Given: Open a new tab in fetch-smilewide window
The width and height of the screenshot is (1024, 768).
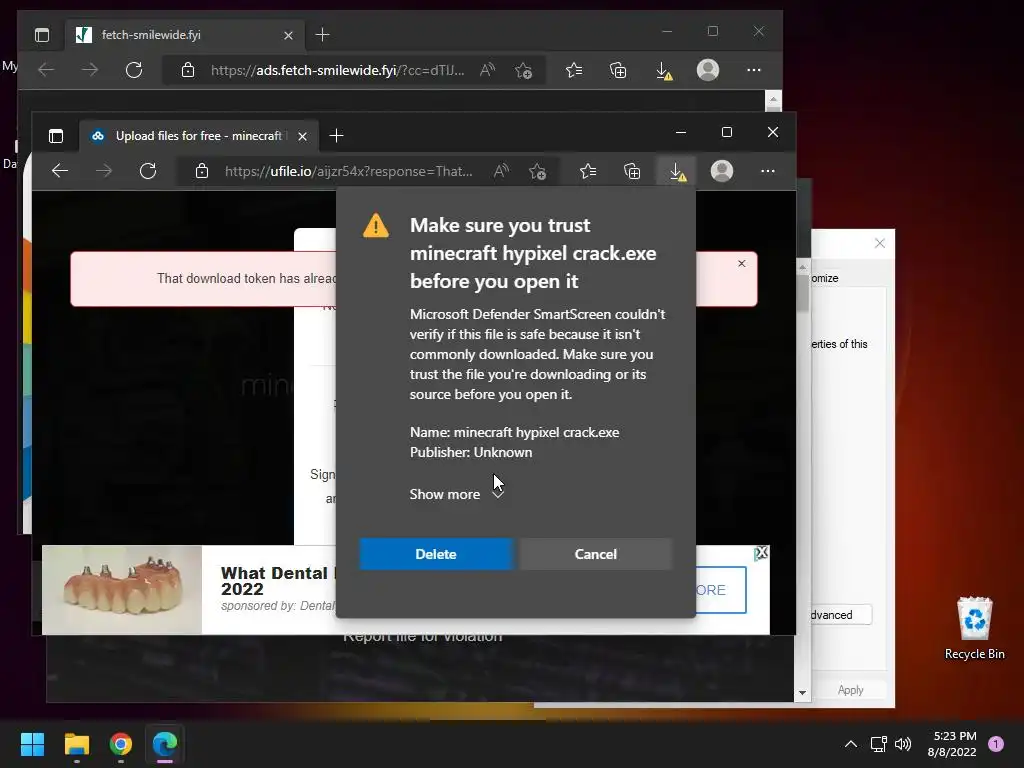Looking at the screenshot, I should click(323, 35).
